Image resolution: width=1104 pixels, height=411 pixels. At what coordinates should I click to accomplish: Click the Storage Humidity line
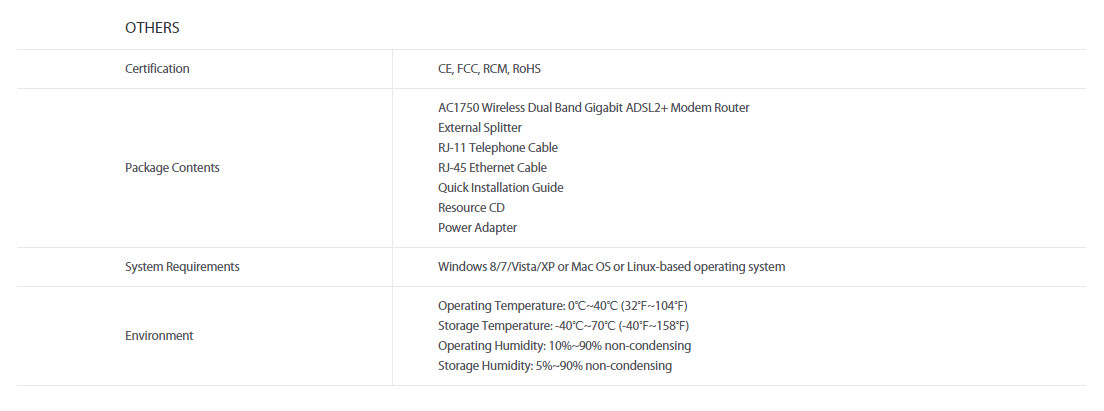pyautogui.click(x=555, y=366)
